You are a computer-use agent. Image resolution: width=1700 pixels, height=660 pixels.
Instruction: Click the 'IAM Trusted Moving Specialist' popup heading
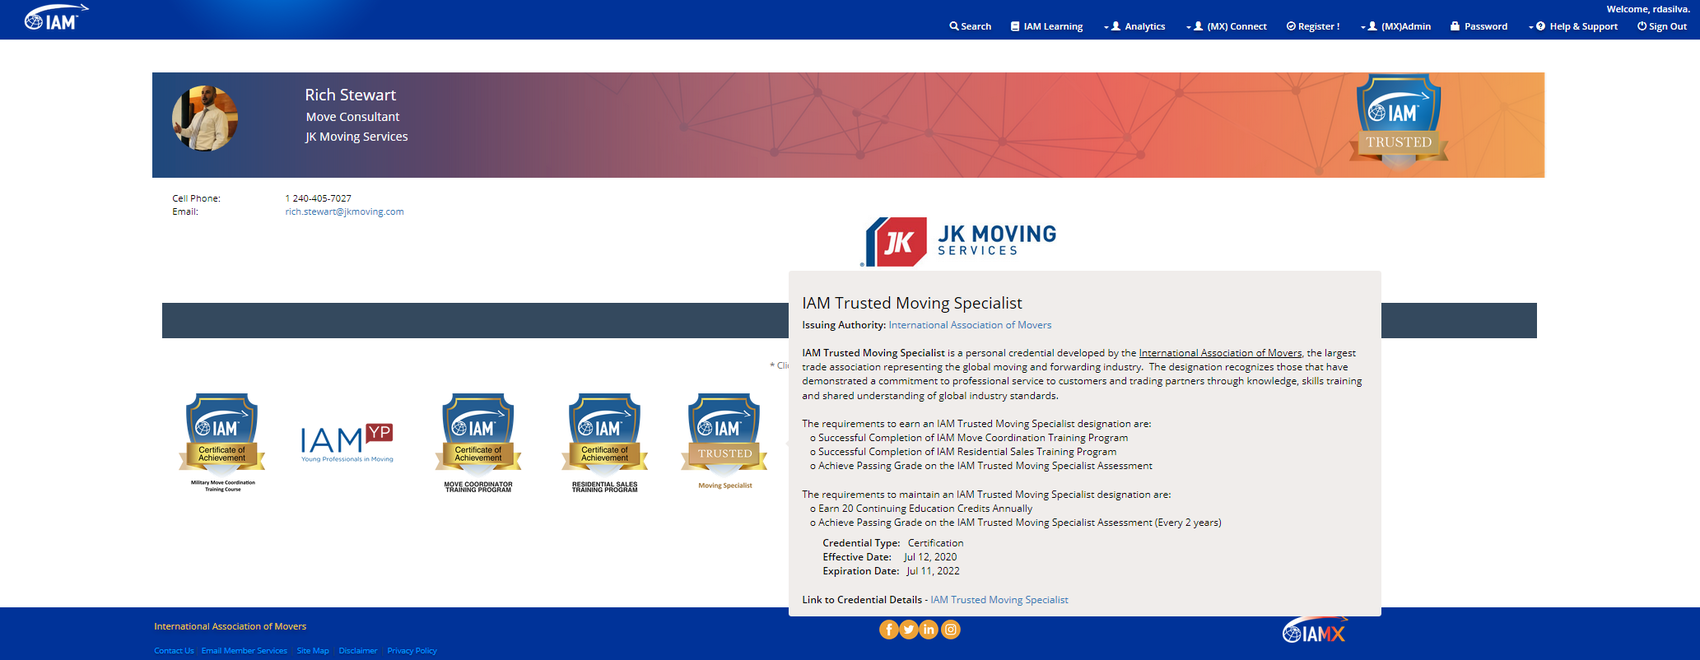[x=912, y=303]
